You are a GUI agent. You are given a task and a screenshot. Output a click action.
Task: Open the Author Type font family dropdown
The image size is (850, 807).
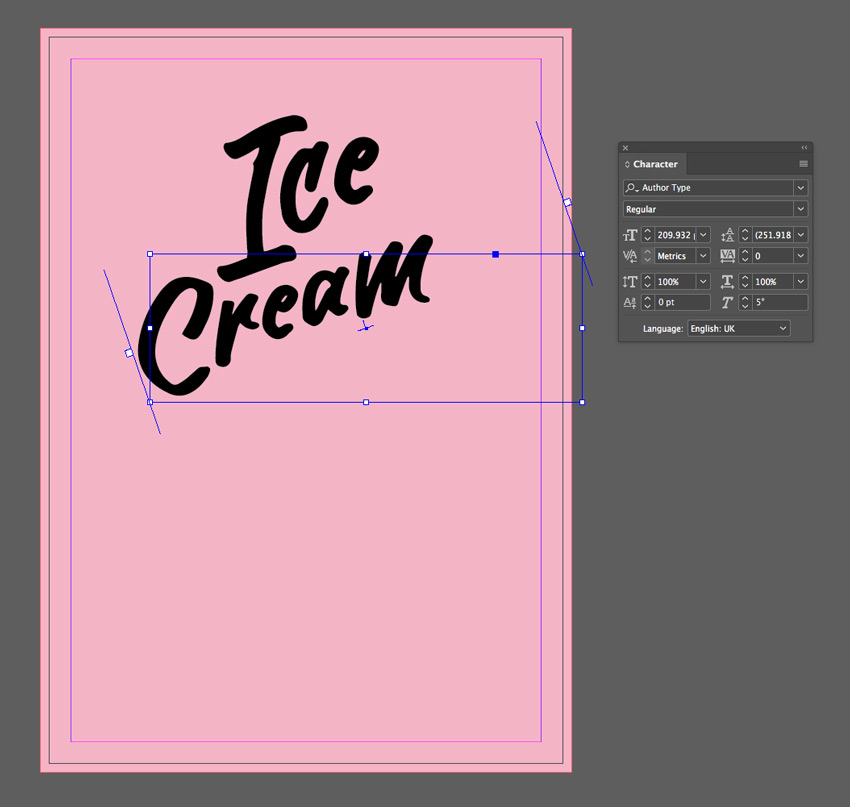coord(801,188)
